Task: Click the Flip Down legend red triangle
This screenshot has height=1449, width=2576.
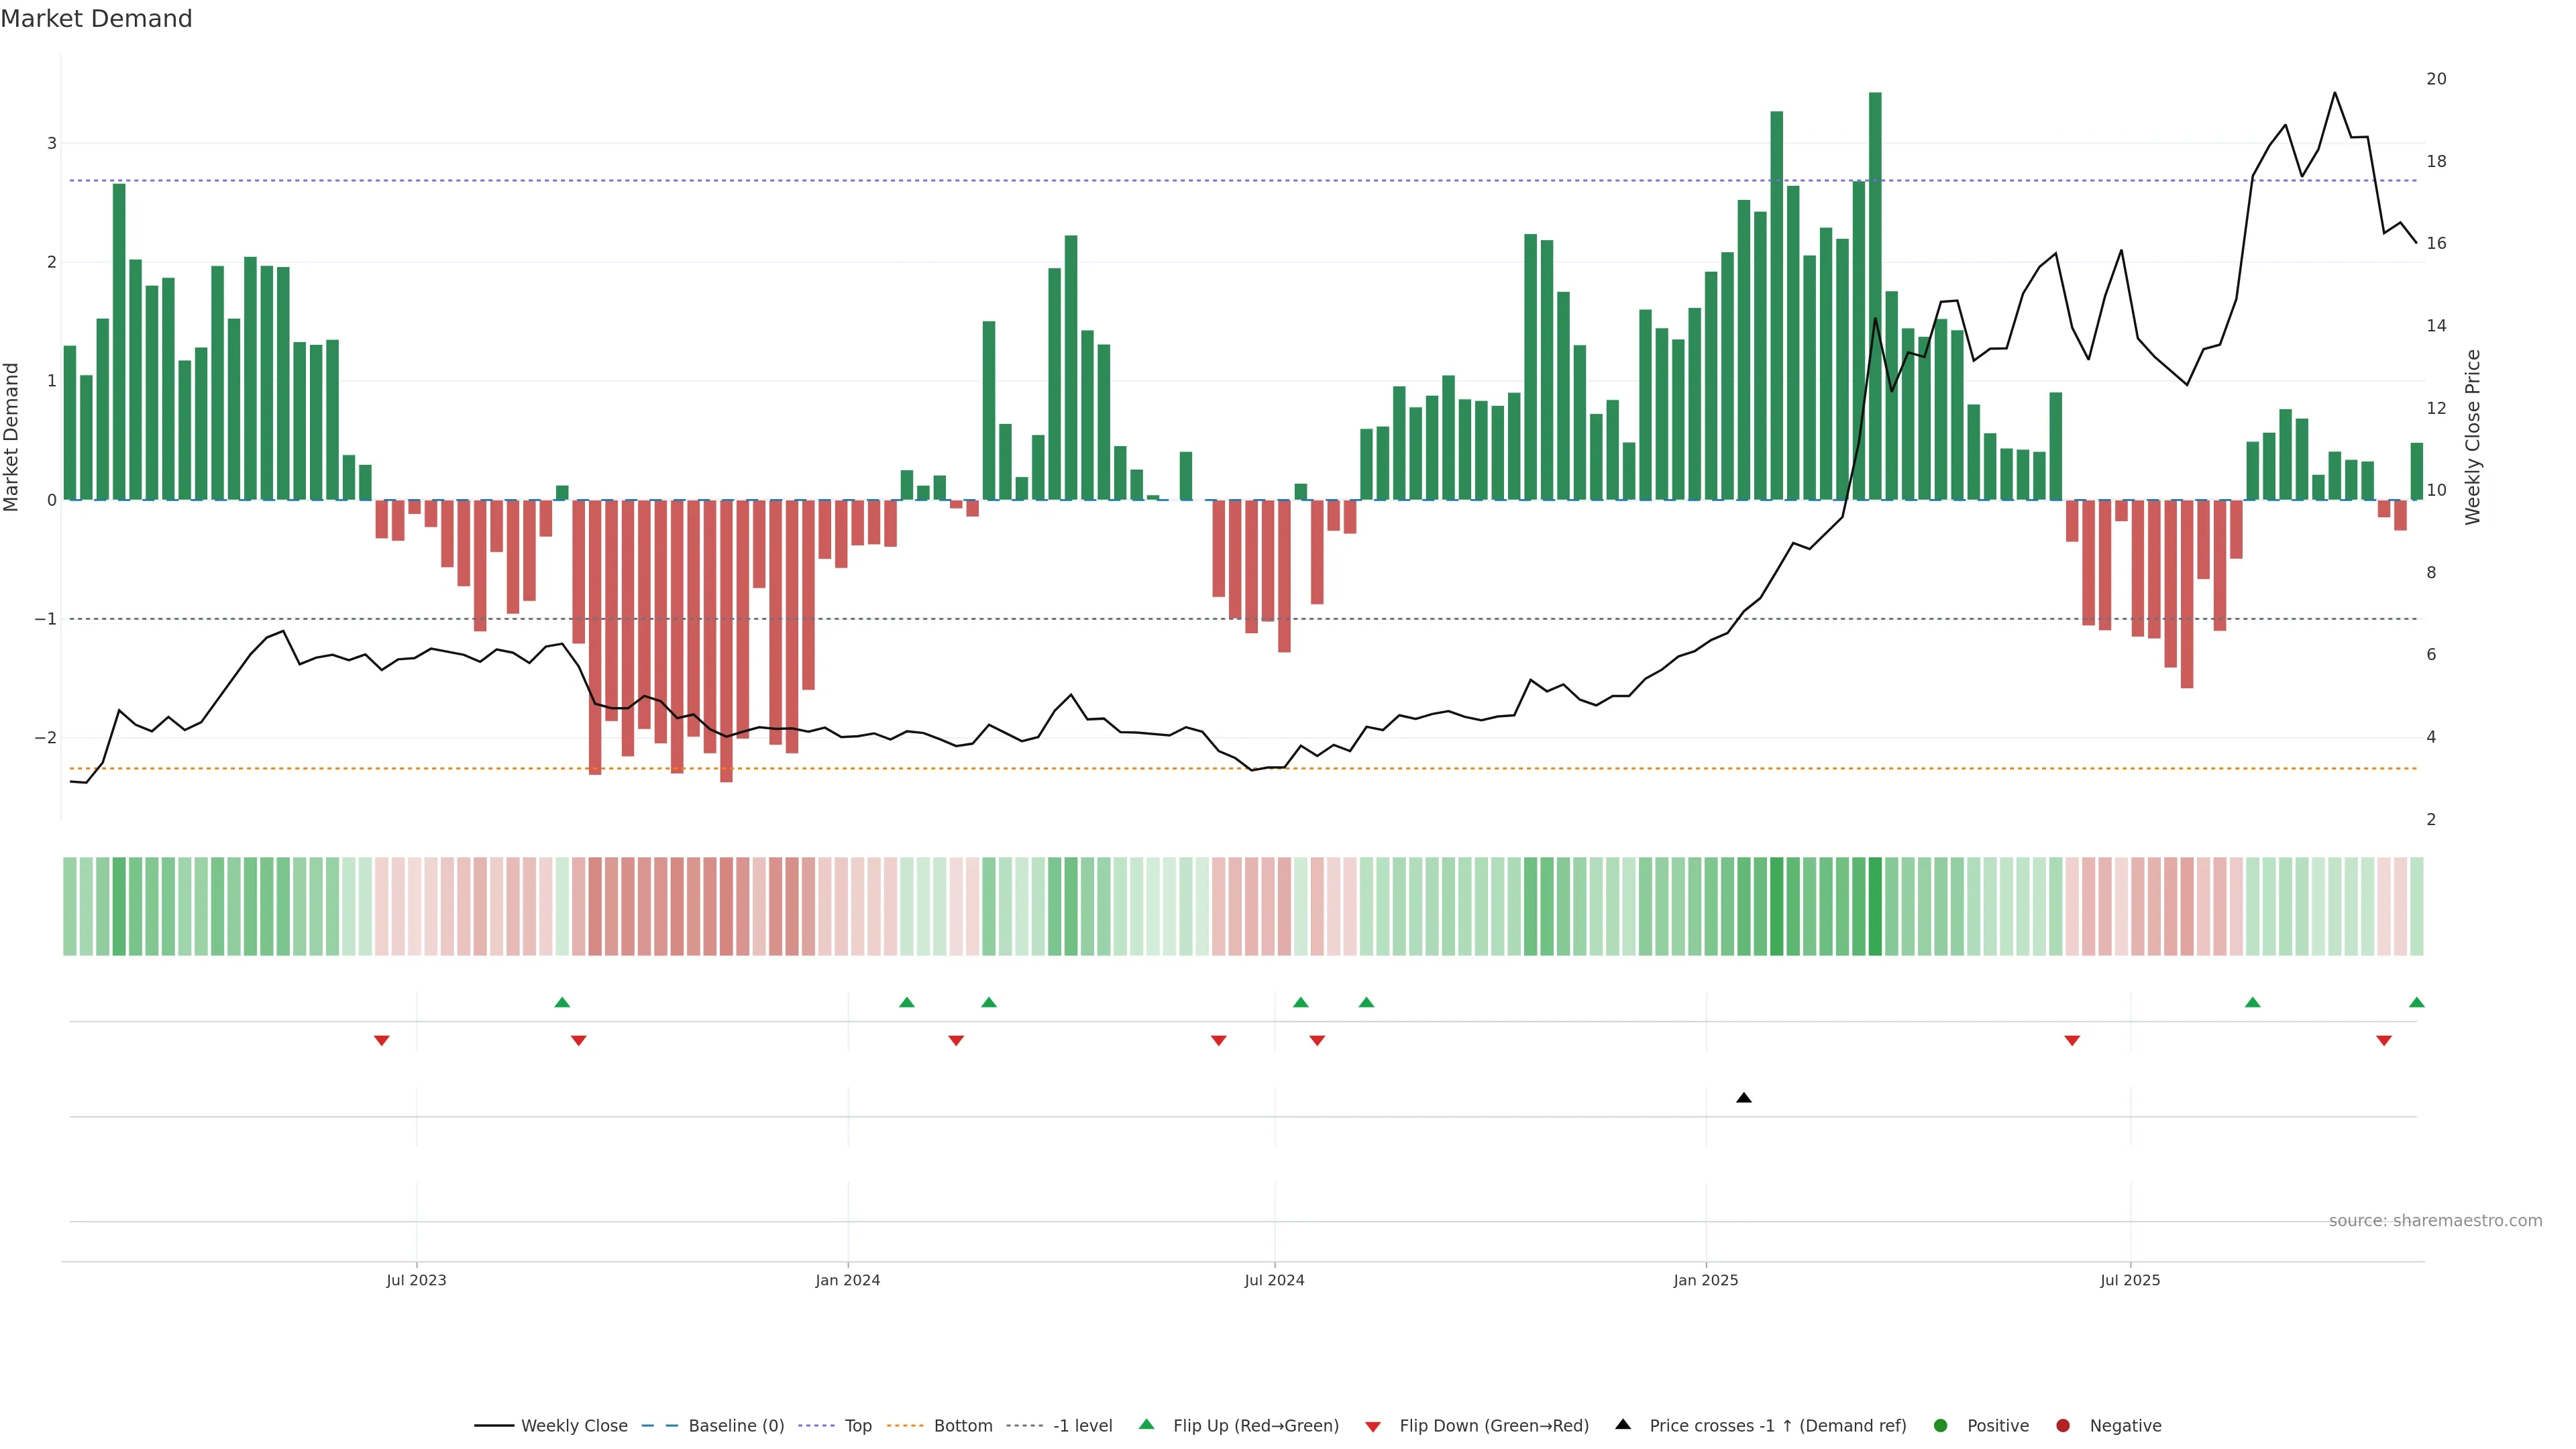Action: [1373, 1426]
